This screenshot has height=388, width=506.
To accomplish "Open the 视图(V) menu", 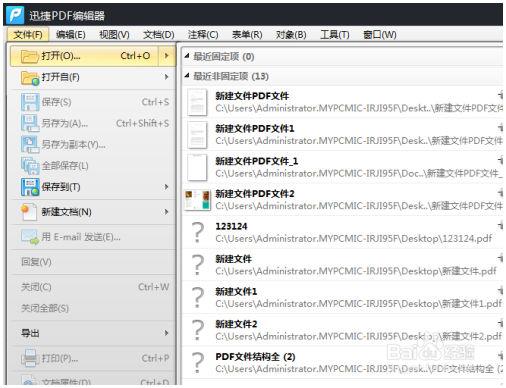I will click(x=114, y=35).
